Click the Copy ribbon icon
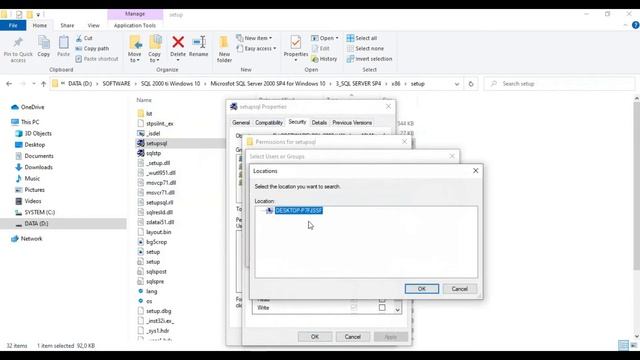The width and height of the screenshot is (640, 360). [44, 42]
